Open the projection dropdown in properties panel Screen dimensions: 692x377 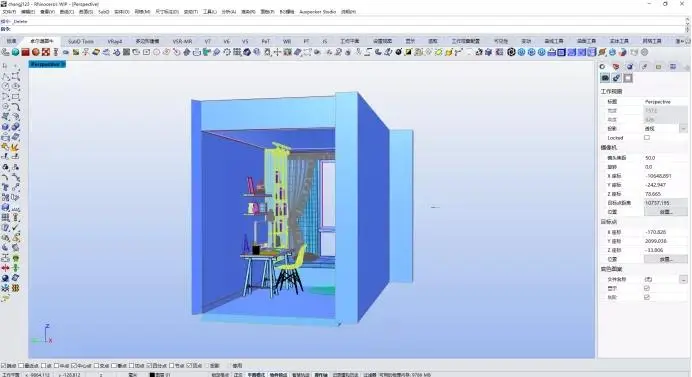[683, 128]
